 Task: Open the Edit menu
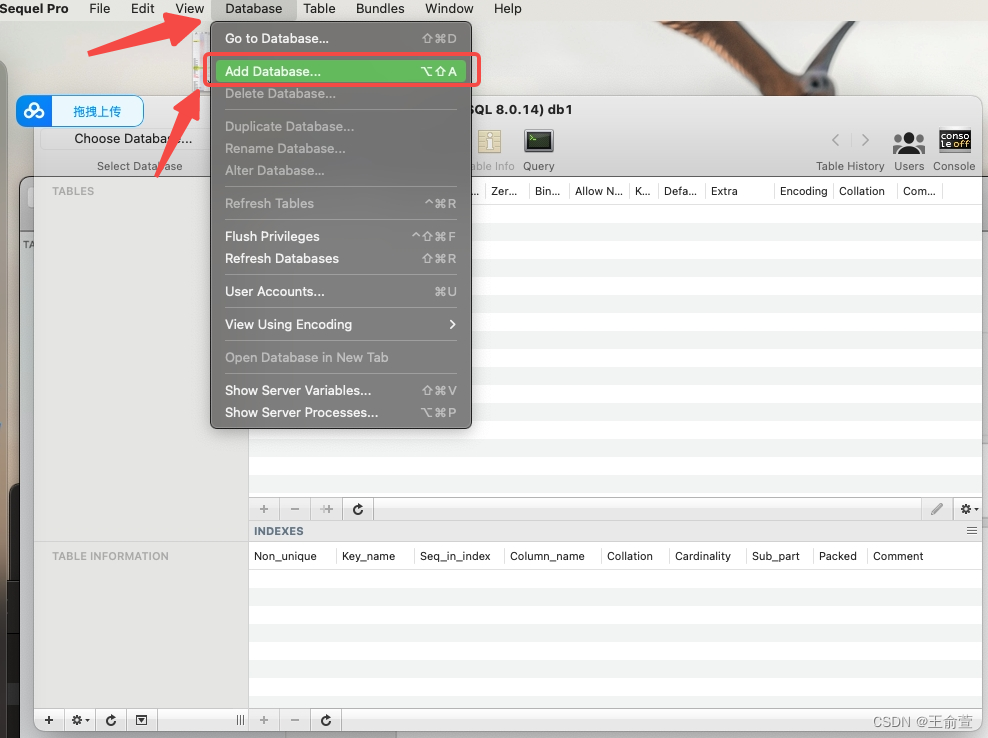[x=142, y=9]
